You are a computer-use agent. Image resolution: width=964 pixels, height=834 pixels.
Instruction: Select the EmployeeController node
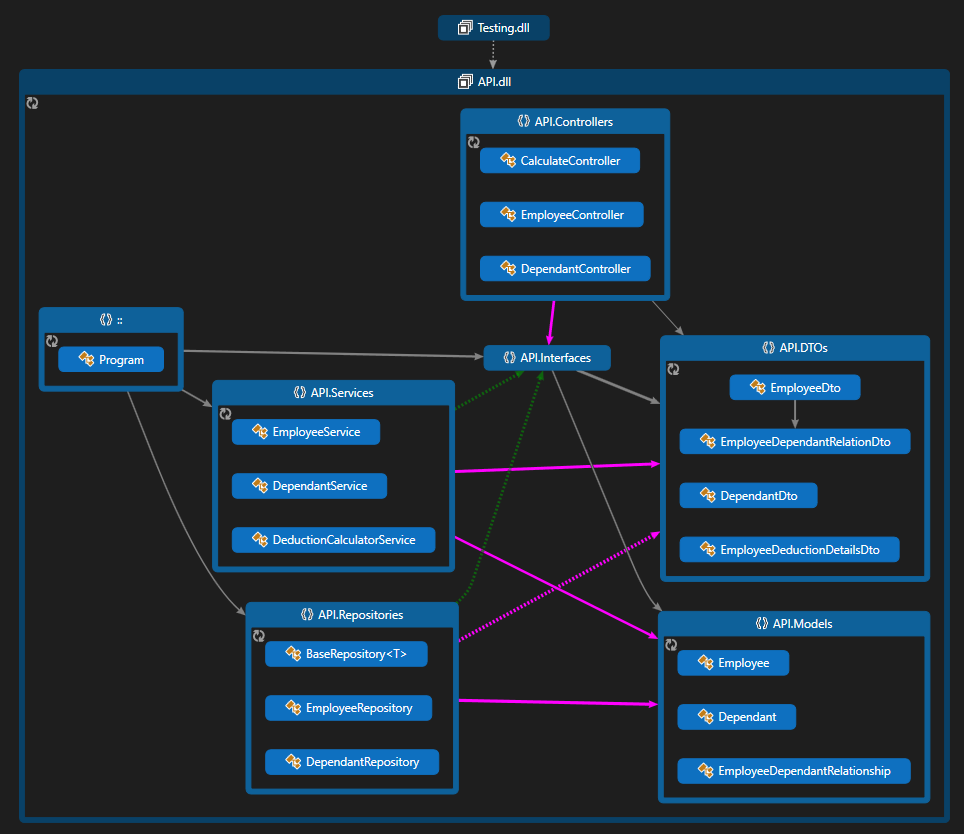click(x=561, y=214)
